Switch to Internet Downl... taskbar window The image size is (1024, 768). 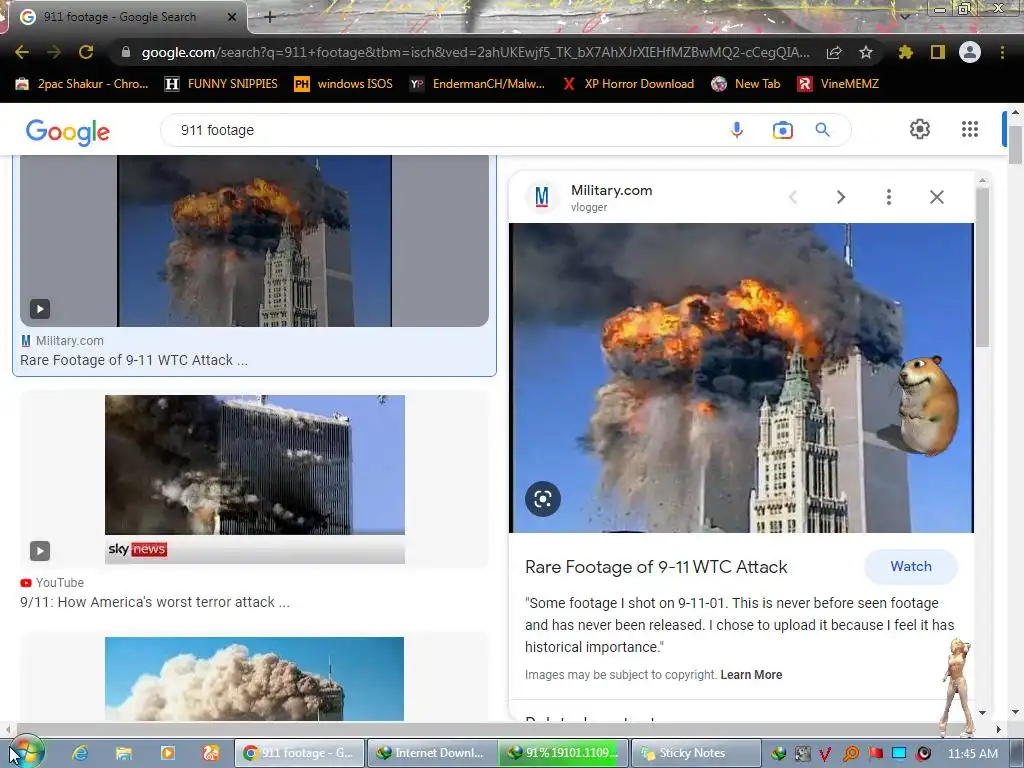pos(432,753)
